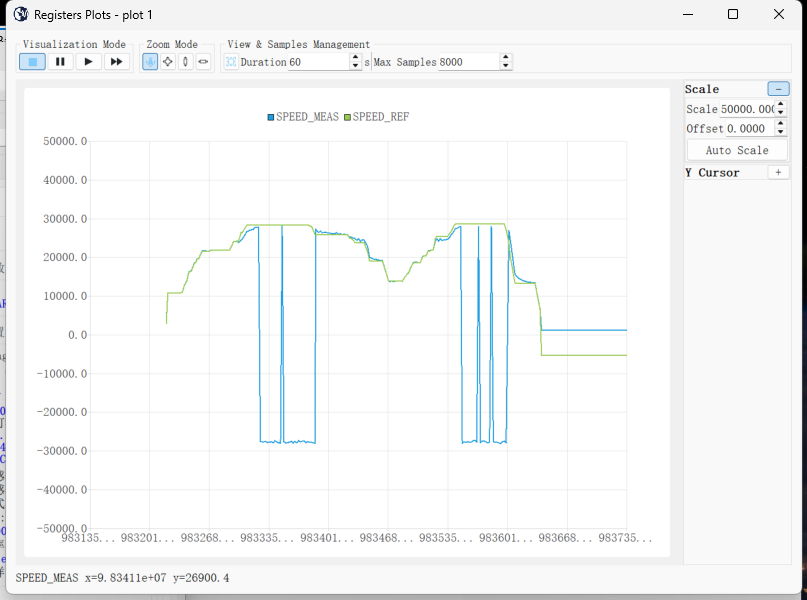Click the '983468...' x-axis label
The height and width of the screenshot is (600, 807).
point(387,538)
